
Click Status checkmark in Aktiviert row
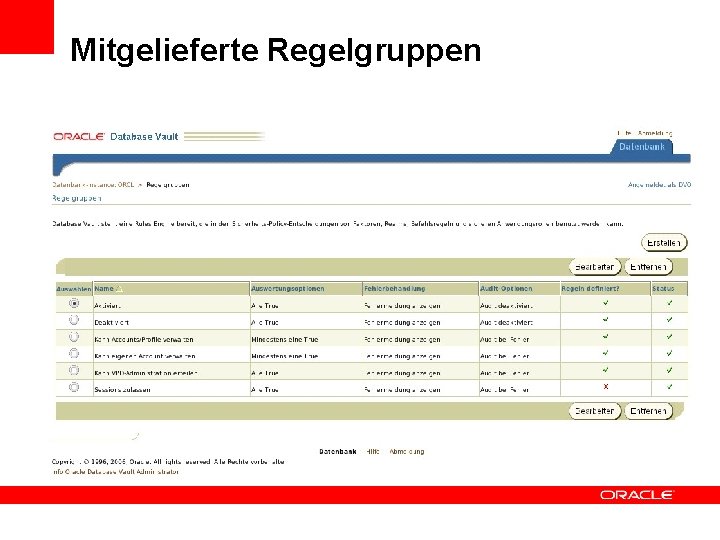pos(669,303)
